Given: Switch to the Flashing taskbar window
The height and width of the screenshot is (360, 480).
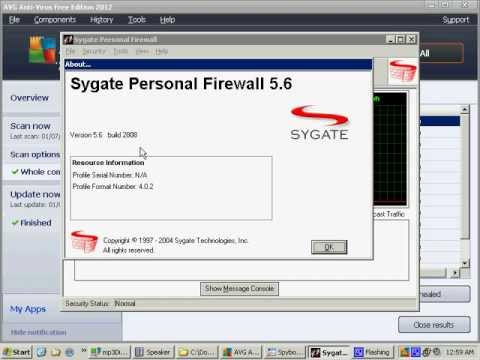Looking at the screenshot, I should point(373,352).
